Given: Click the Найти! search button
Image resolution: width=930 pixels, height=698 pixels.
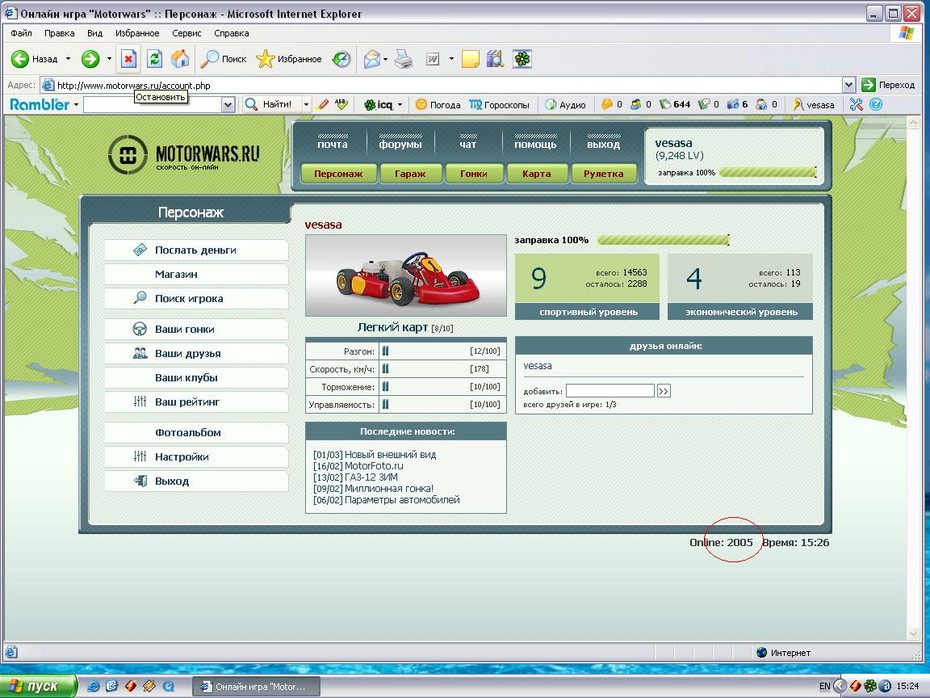Looking at the screenshot, I should point(269,104).
